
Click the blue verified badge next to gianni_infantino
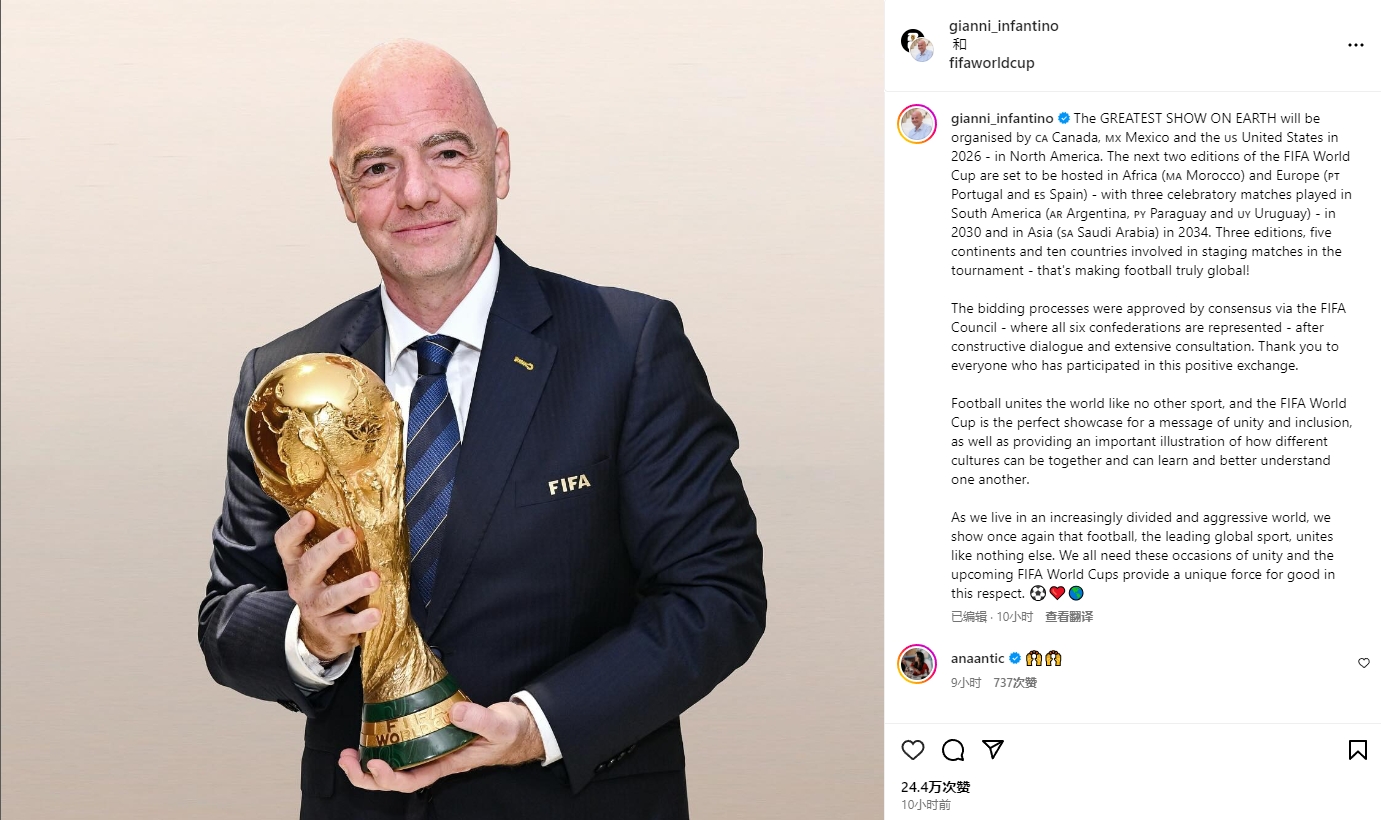(x=1064, y=118)
